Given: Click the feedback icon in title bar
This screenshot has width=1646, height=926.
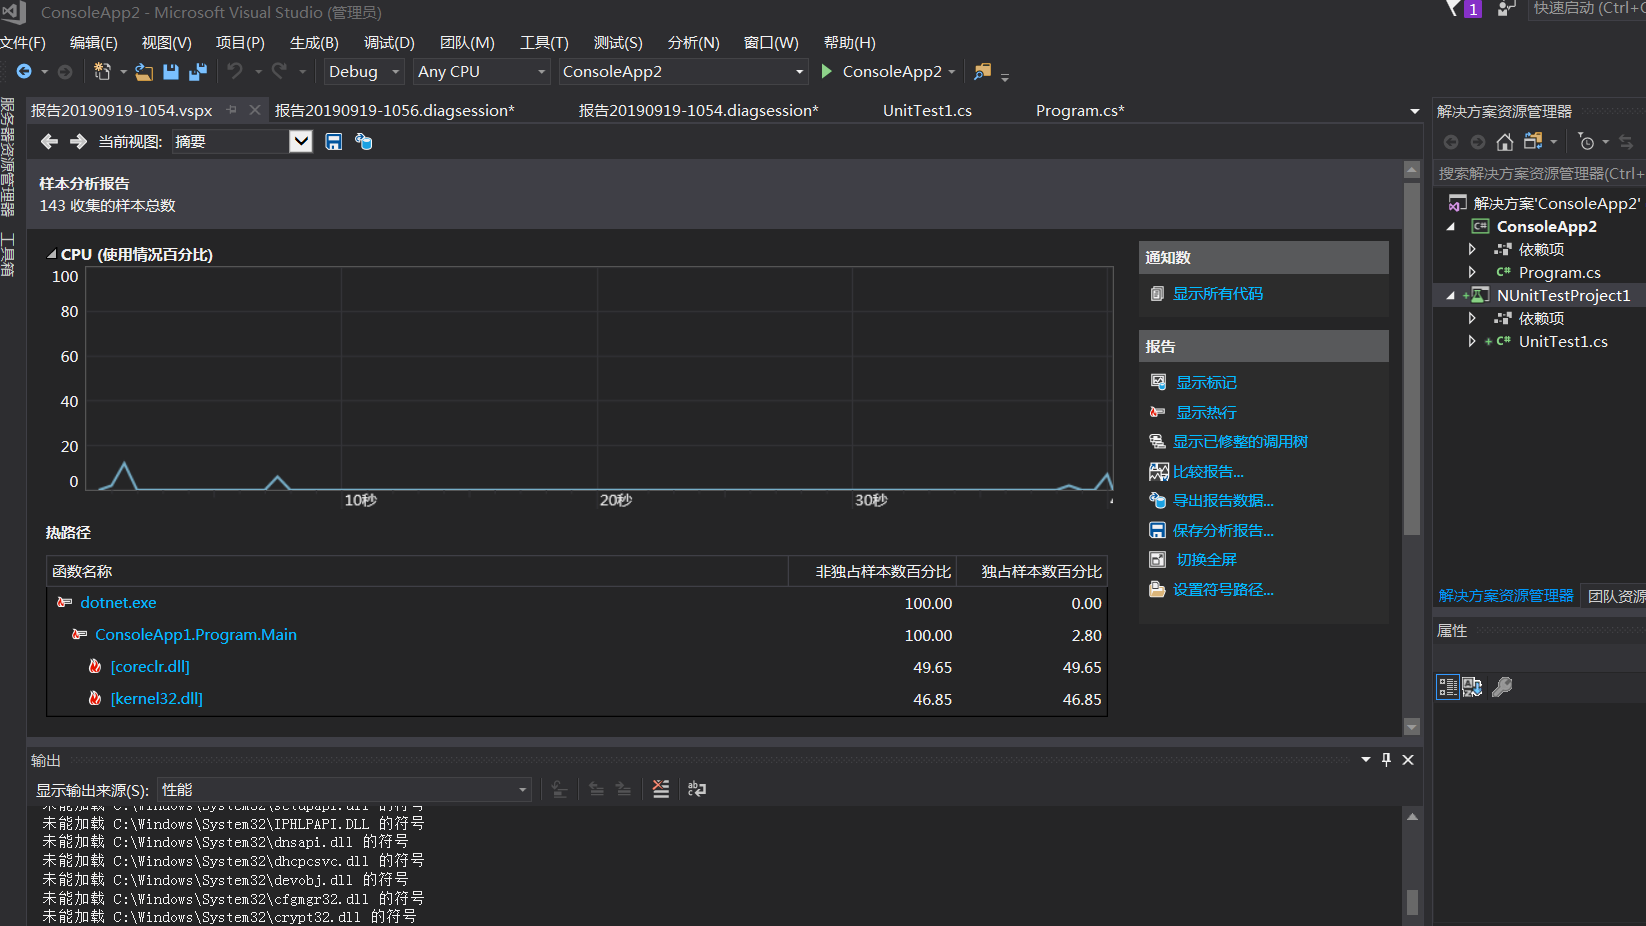Looking at the screenshot, I should tap(1506, 9).
